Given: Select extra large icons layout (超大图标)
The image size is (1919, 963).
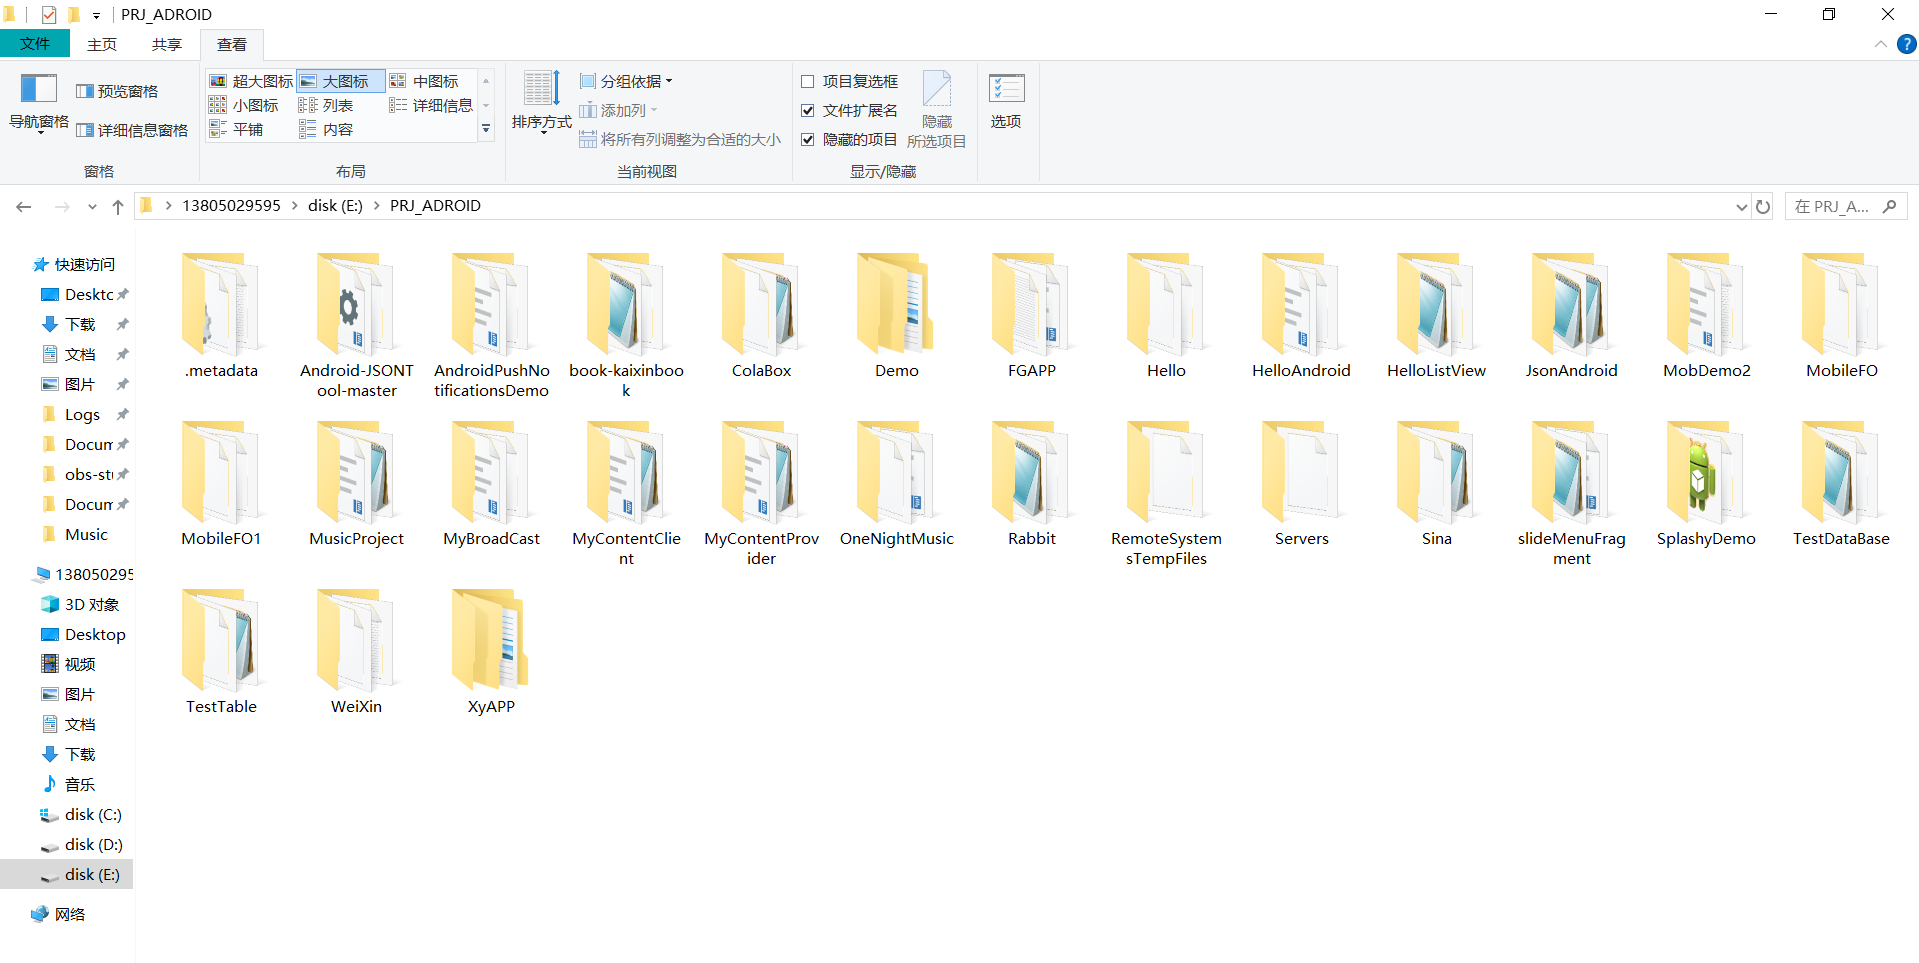Looking at the screenshot, I should (251, 81).
